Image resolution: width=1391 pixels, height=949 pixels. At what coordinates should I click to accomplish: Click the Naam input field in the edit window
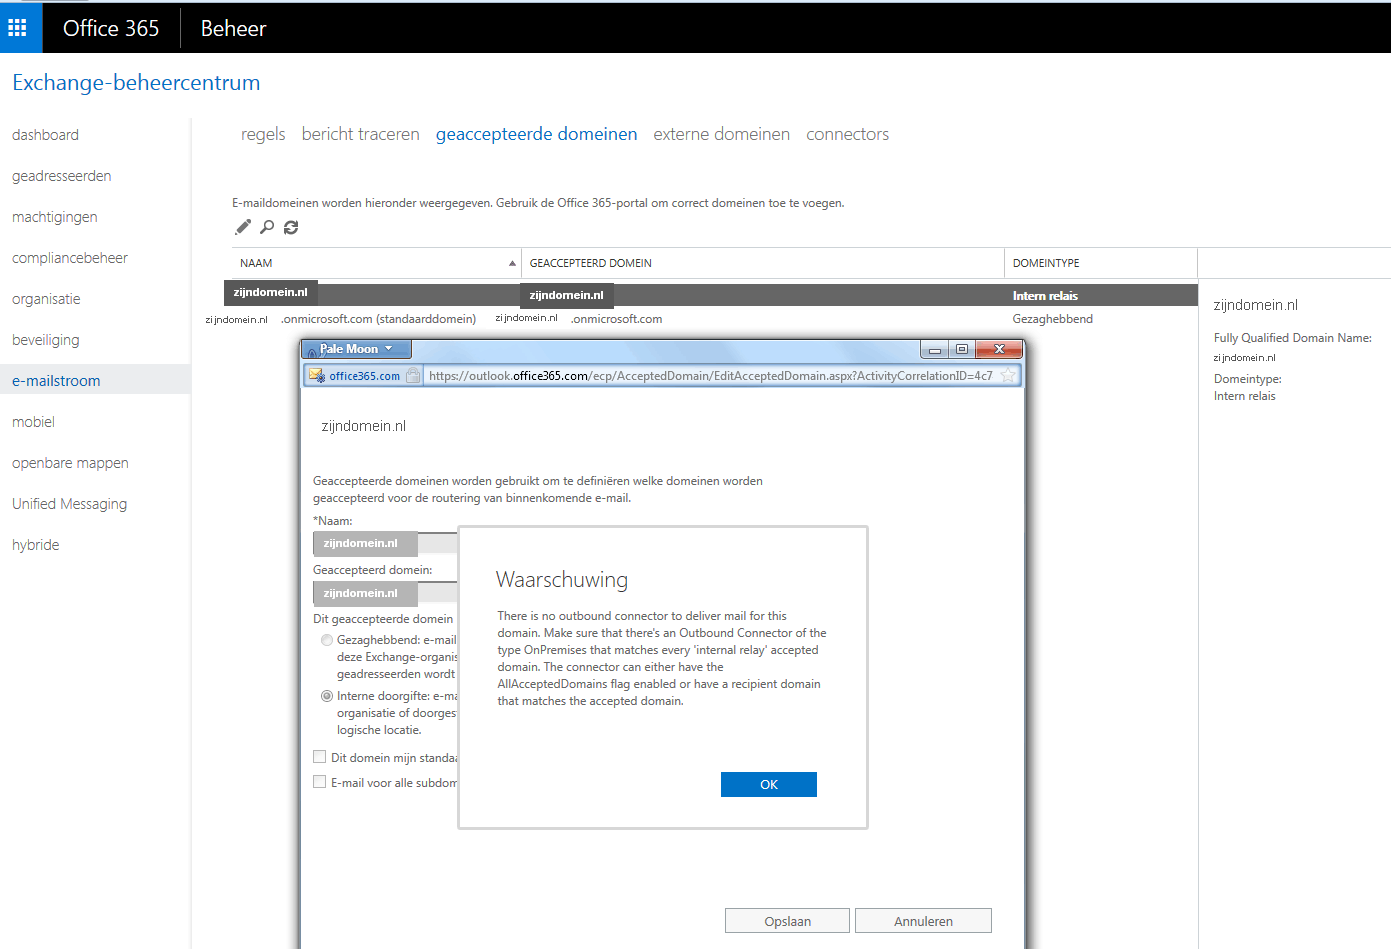[x=385, y=543]
